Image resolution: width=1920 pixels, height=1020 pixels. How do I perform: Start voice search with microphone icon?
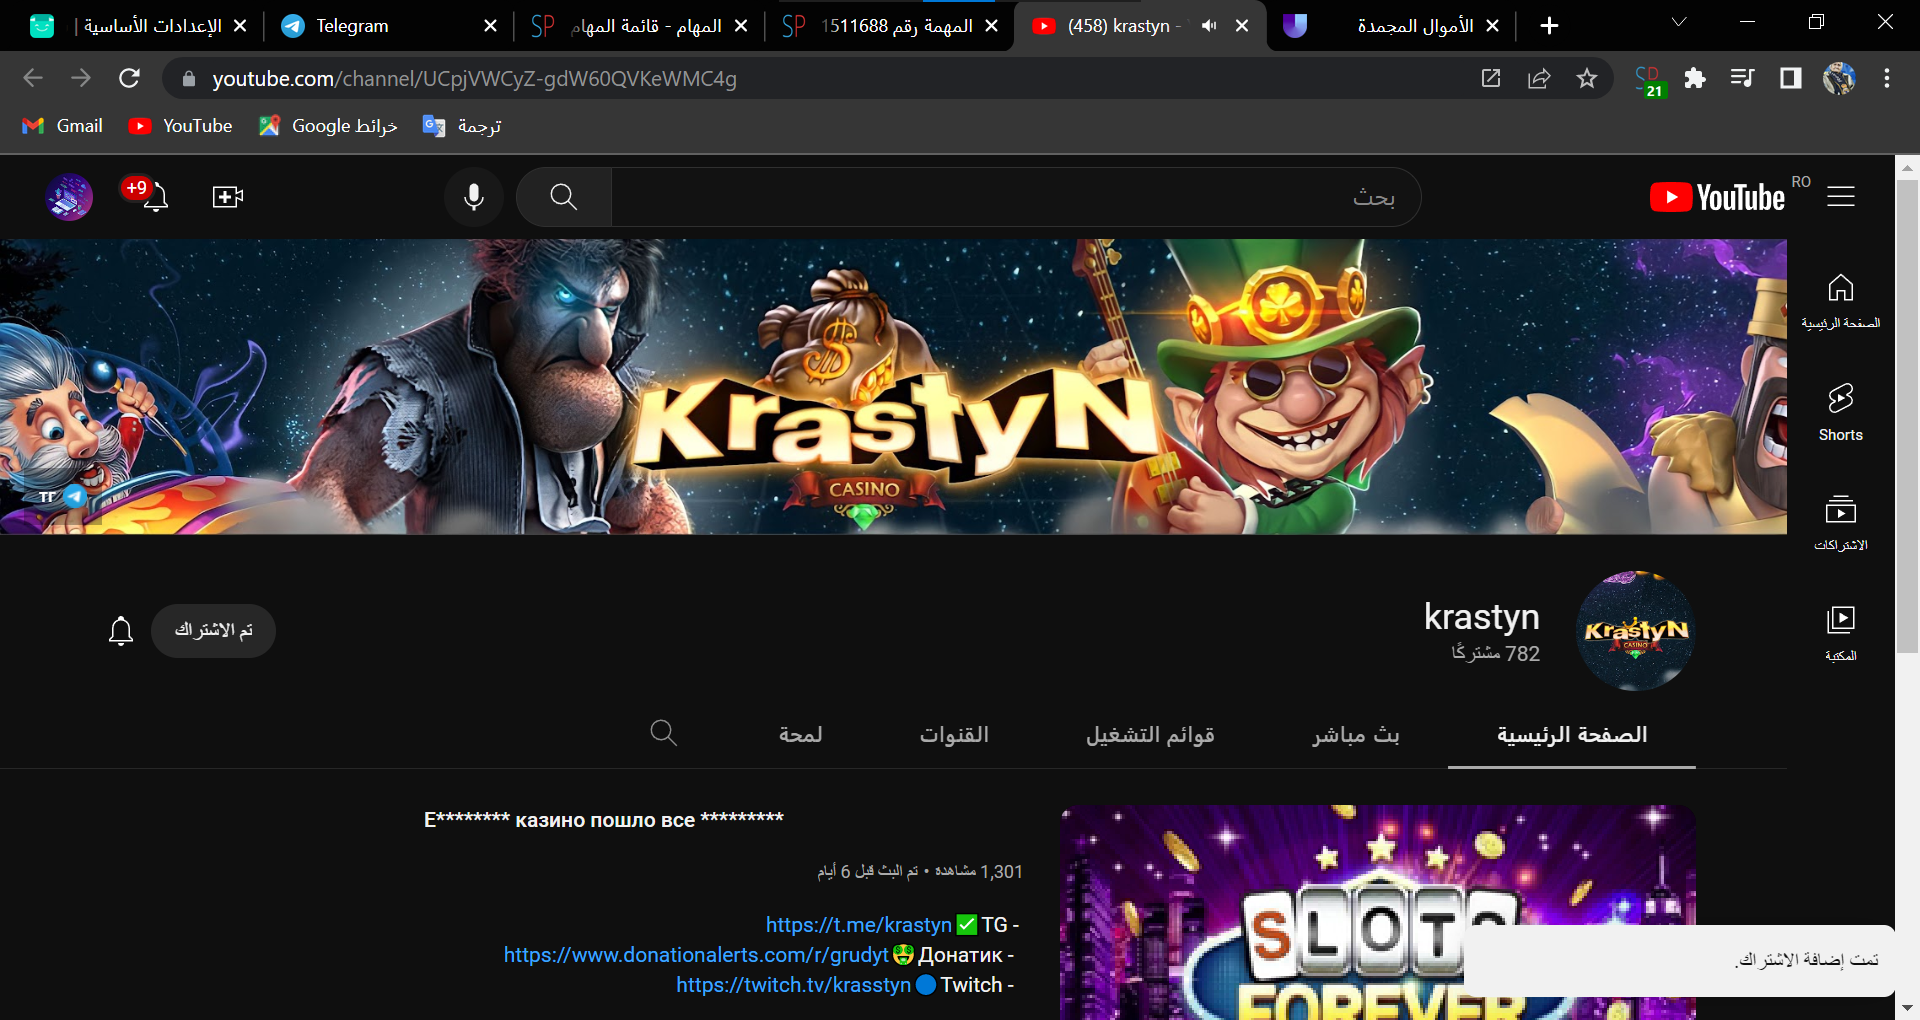coord(474,197)
